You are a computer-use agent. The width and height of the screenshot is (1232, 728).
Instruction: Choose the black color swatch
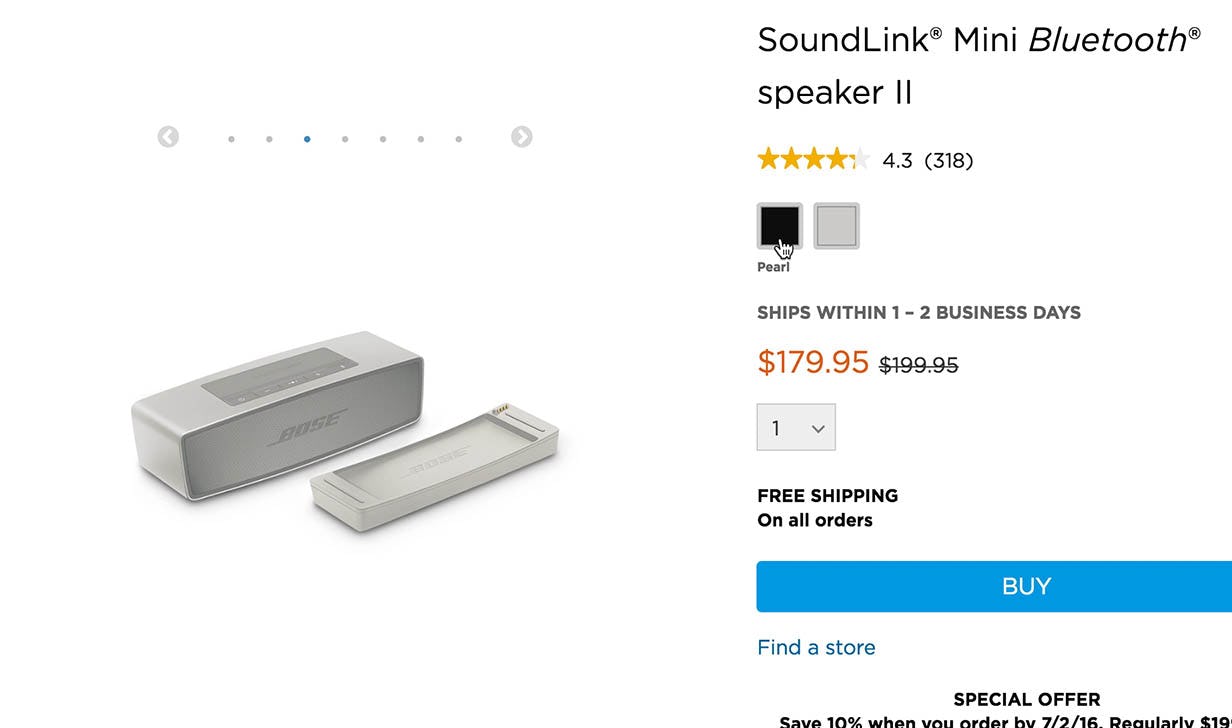click(x=779, y=225)
